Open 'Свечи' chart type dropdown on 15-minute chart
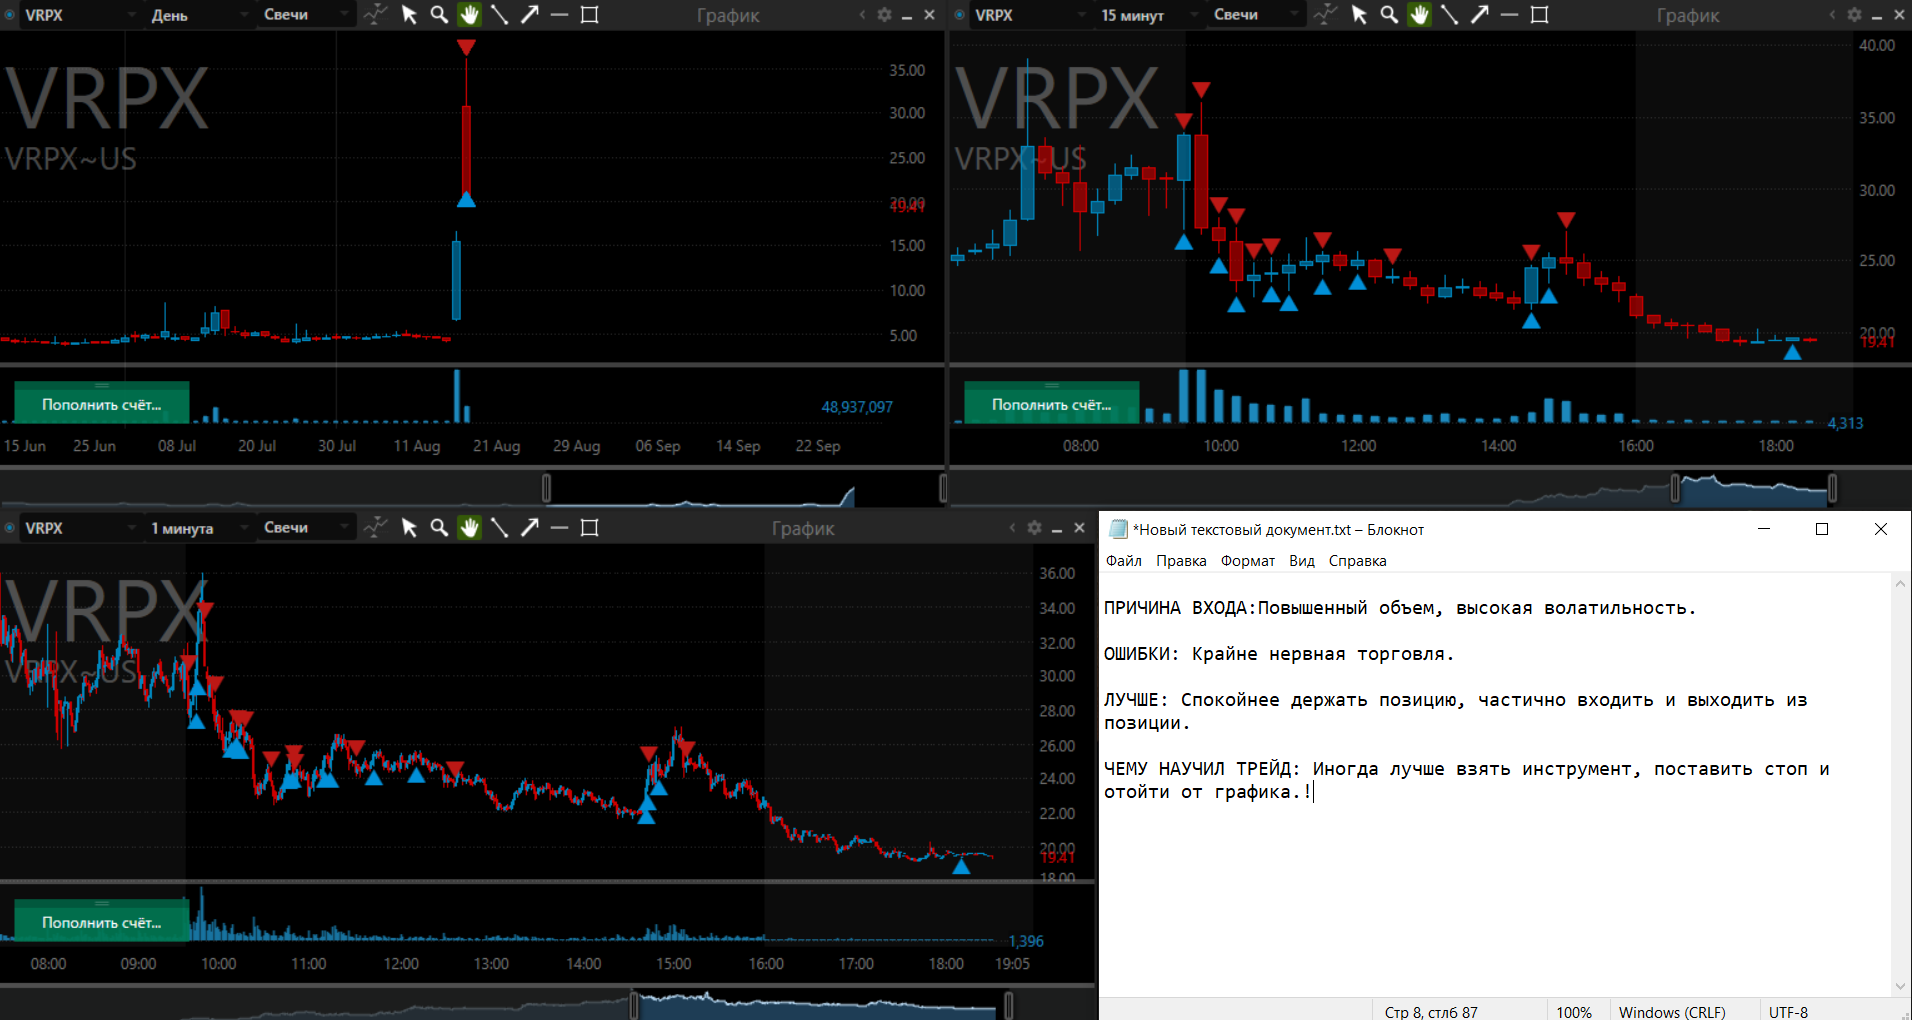Viewport: 1912px width, 1020px height. (x=1257, y=15)
